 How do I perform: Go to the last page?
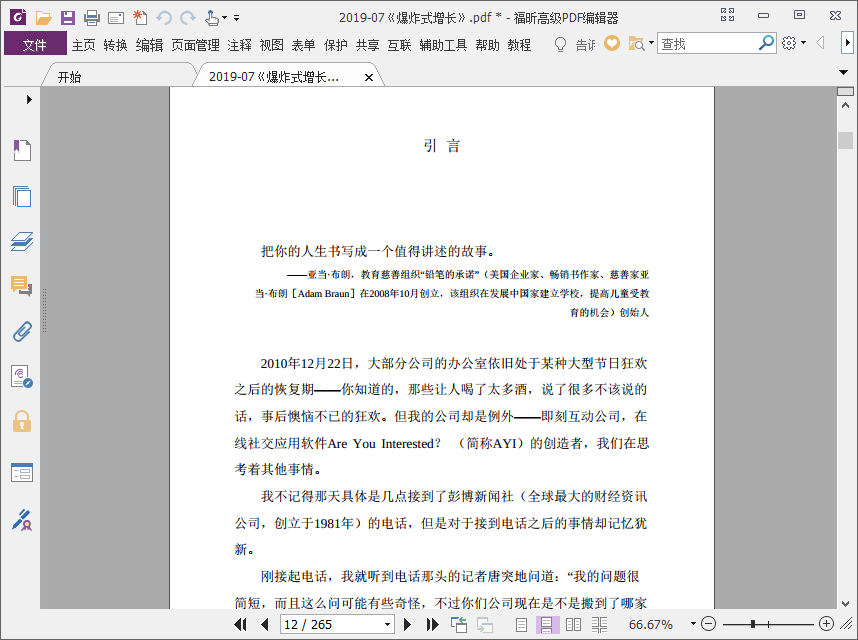point(432,624)
